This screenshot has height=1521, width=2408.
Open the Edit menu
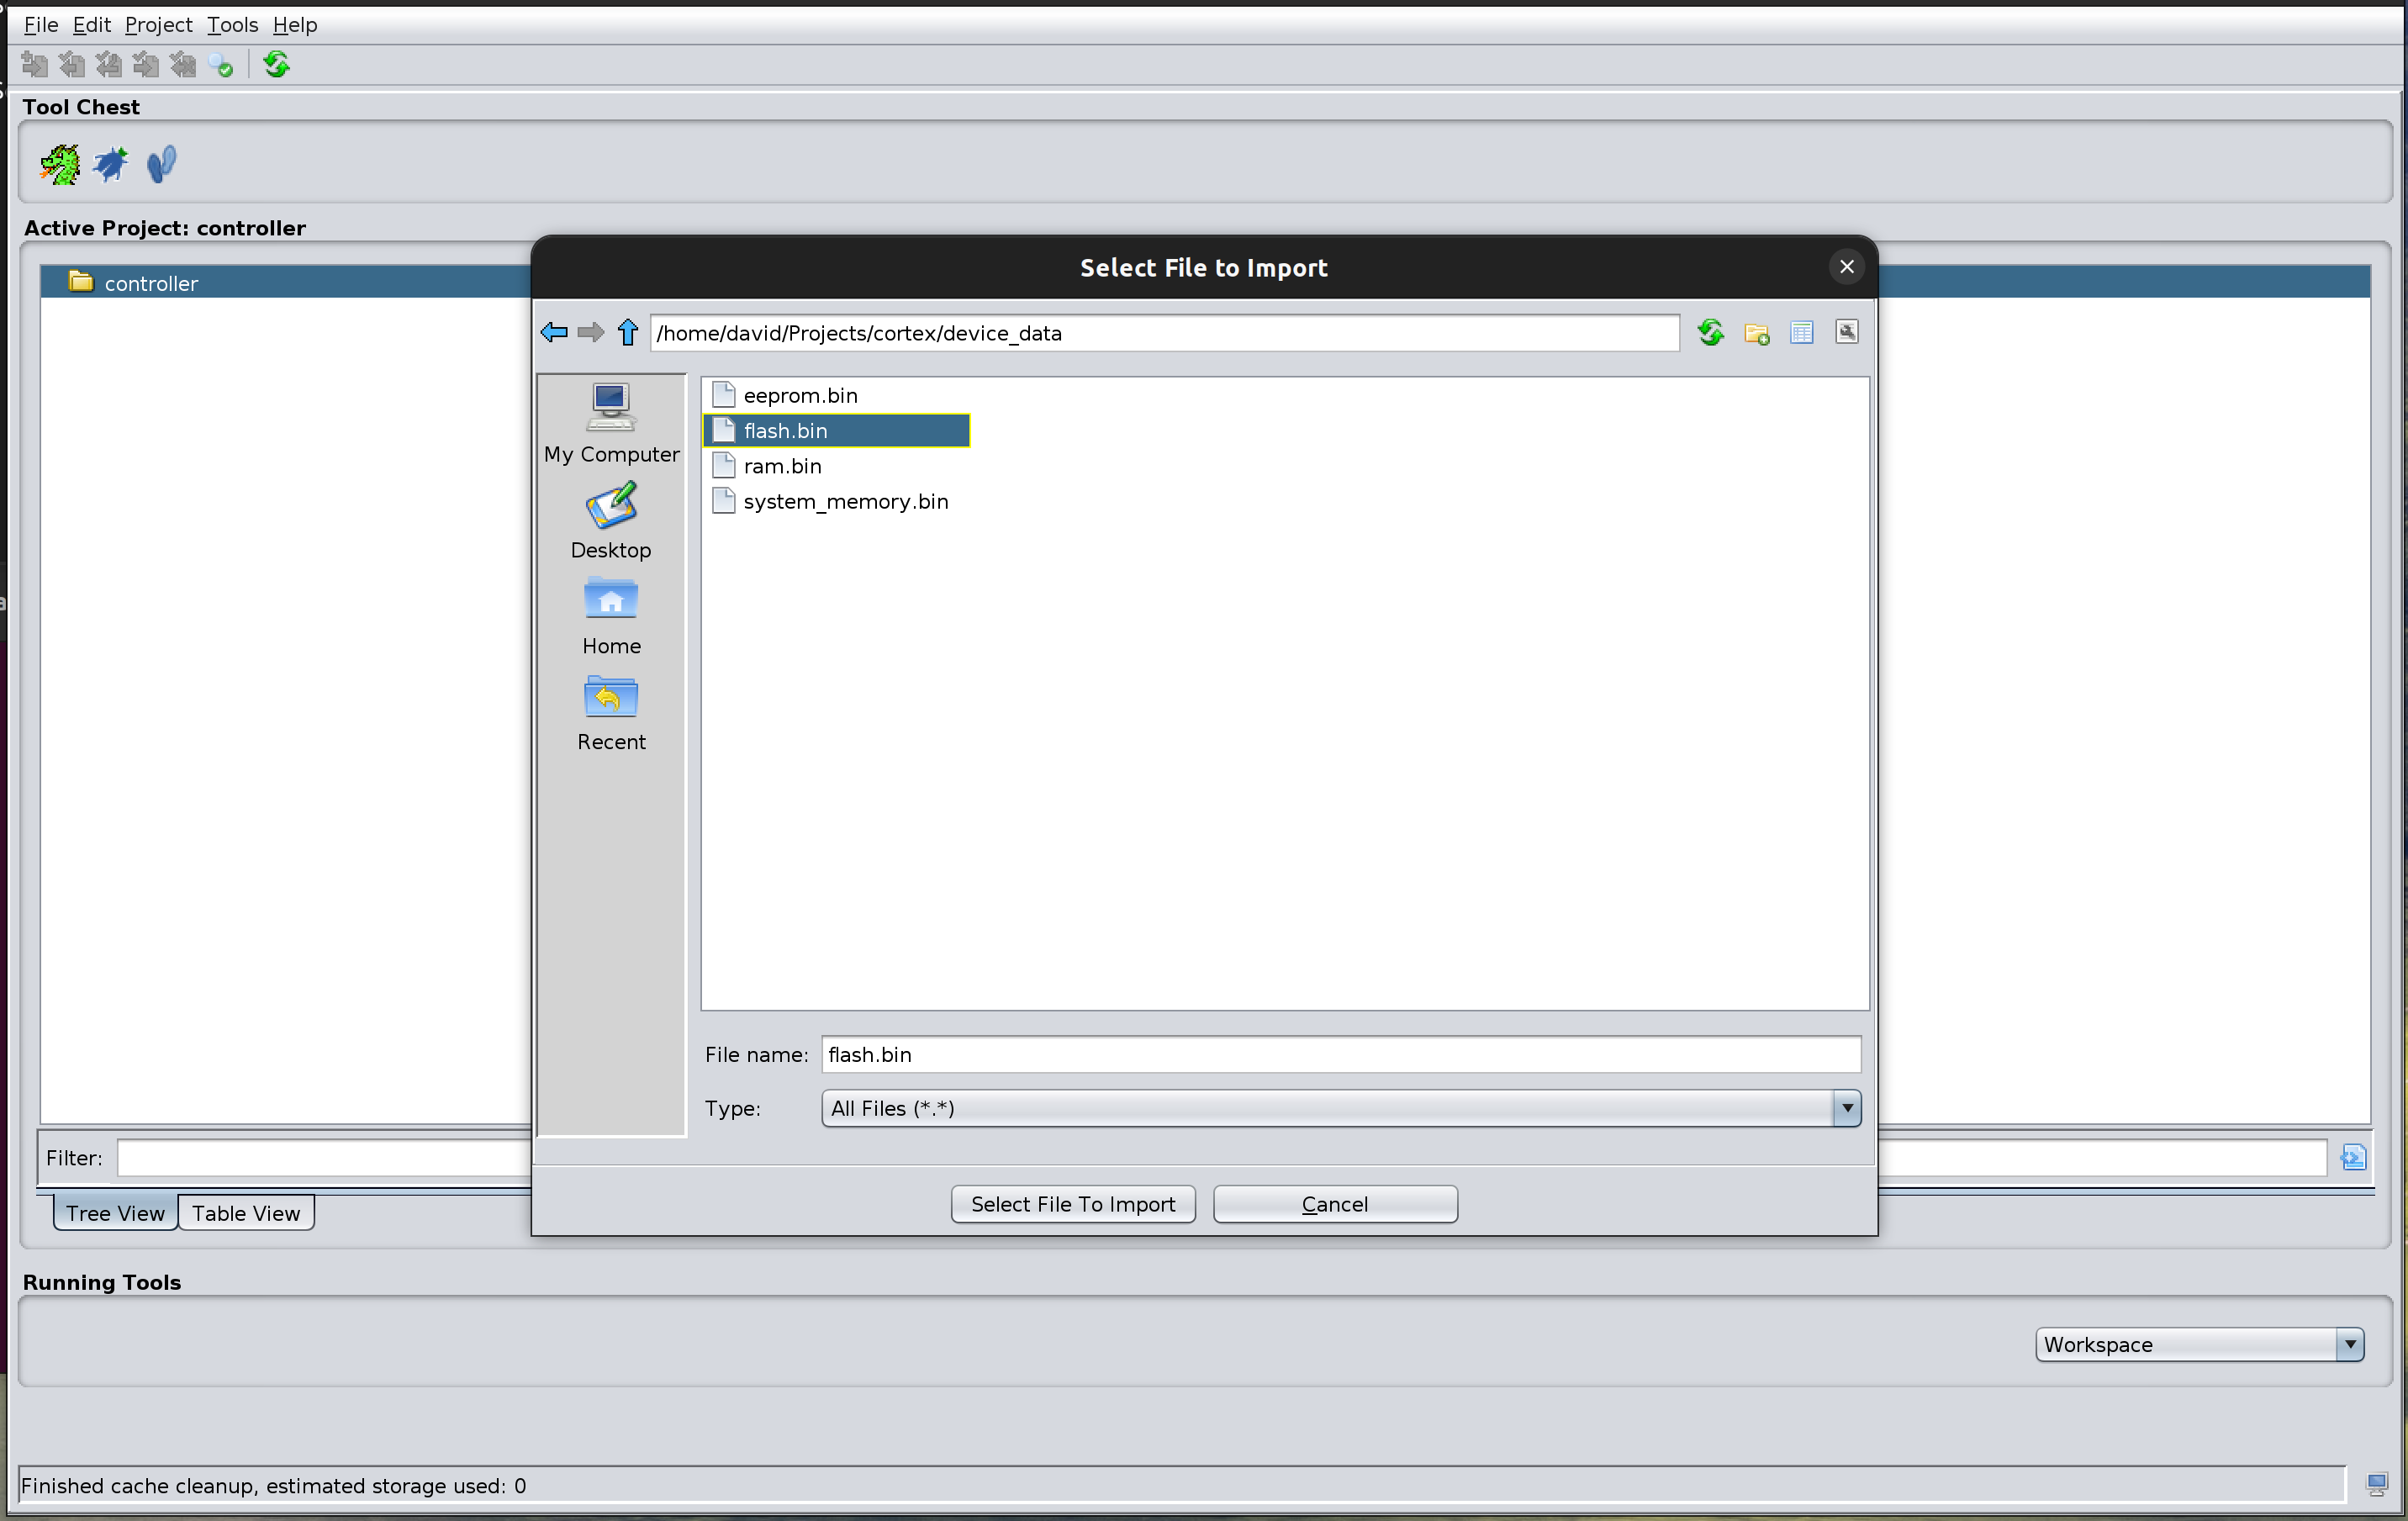click(91, 24)
